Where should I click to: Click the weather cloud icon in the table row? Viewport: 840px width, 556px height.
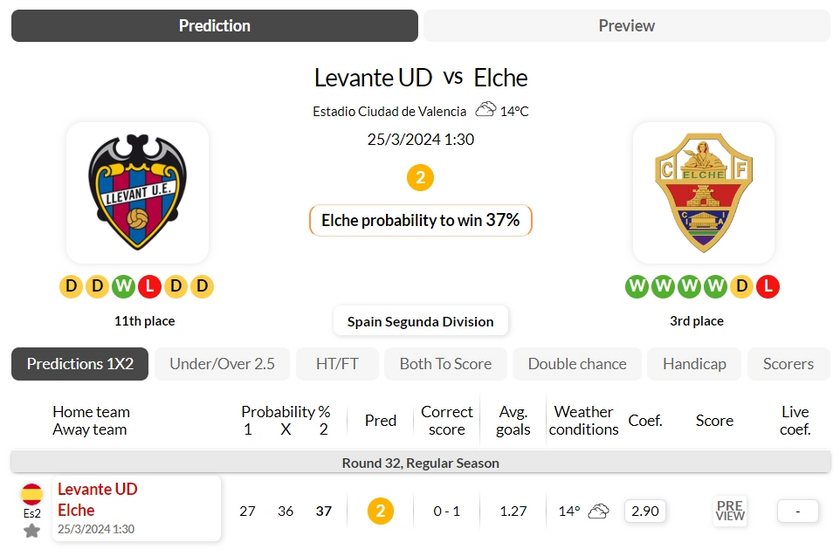tap(598, 511)
